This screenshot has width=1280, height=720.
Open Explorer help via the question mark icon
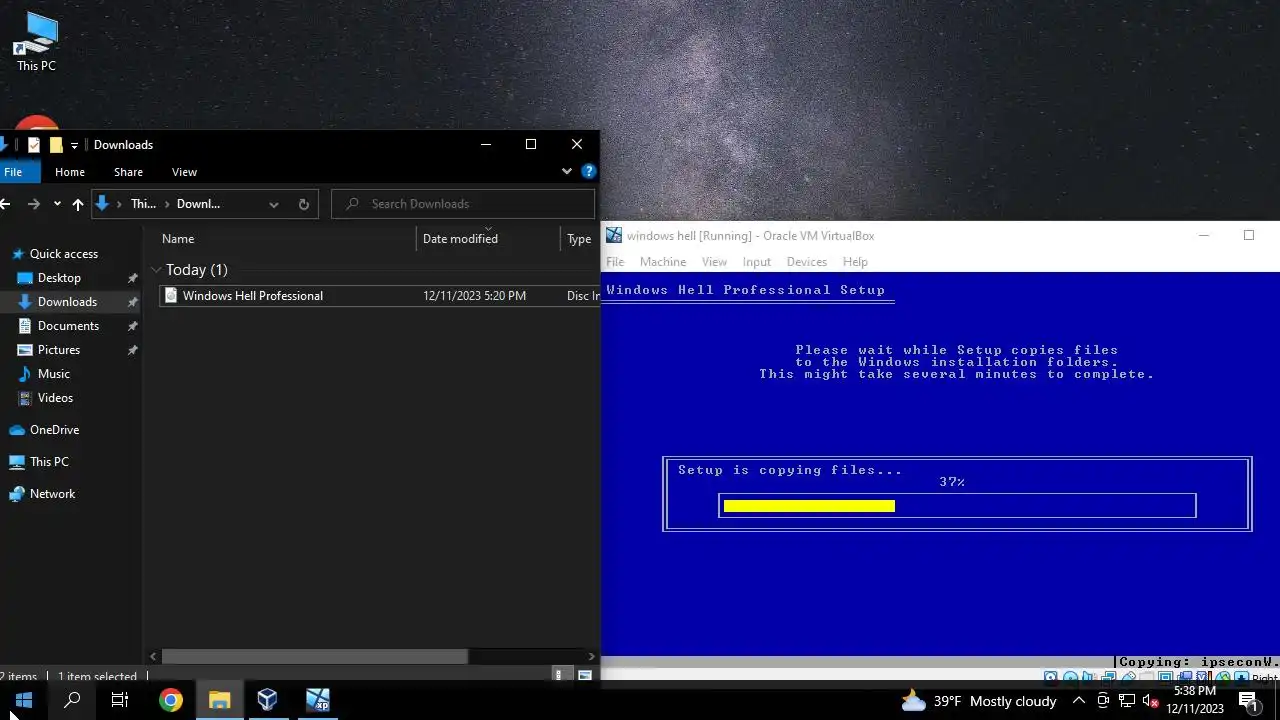point(588,171)
